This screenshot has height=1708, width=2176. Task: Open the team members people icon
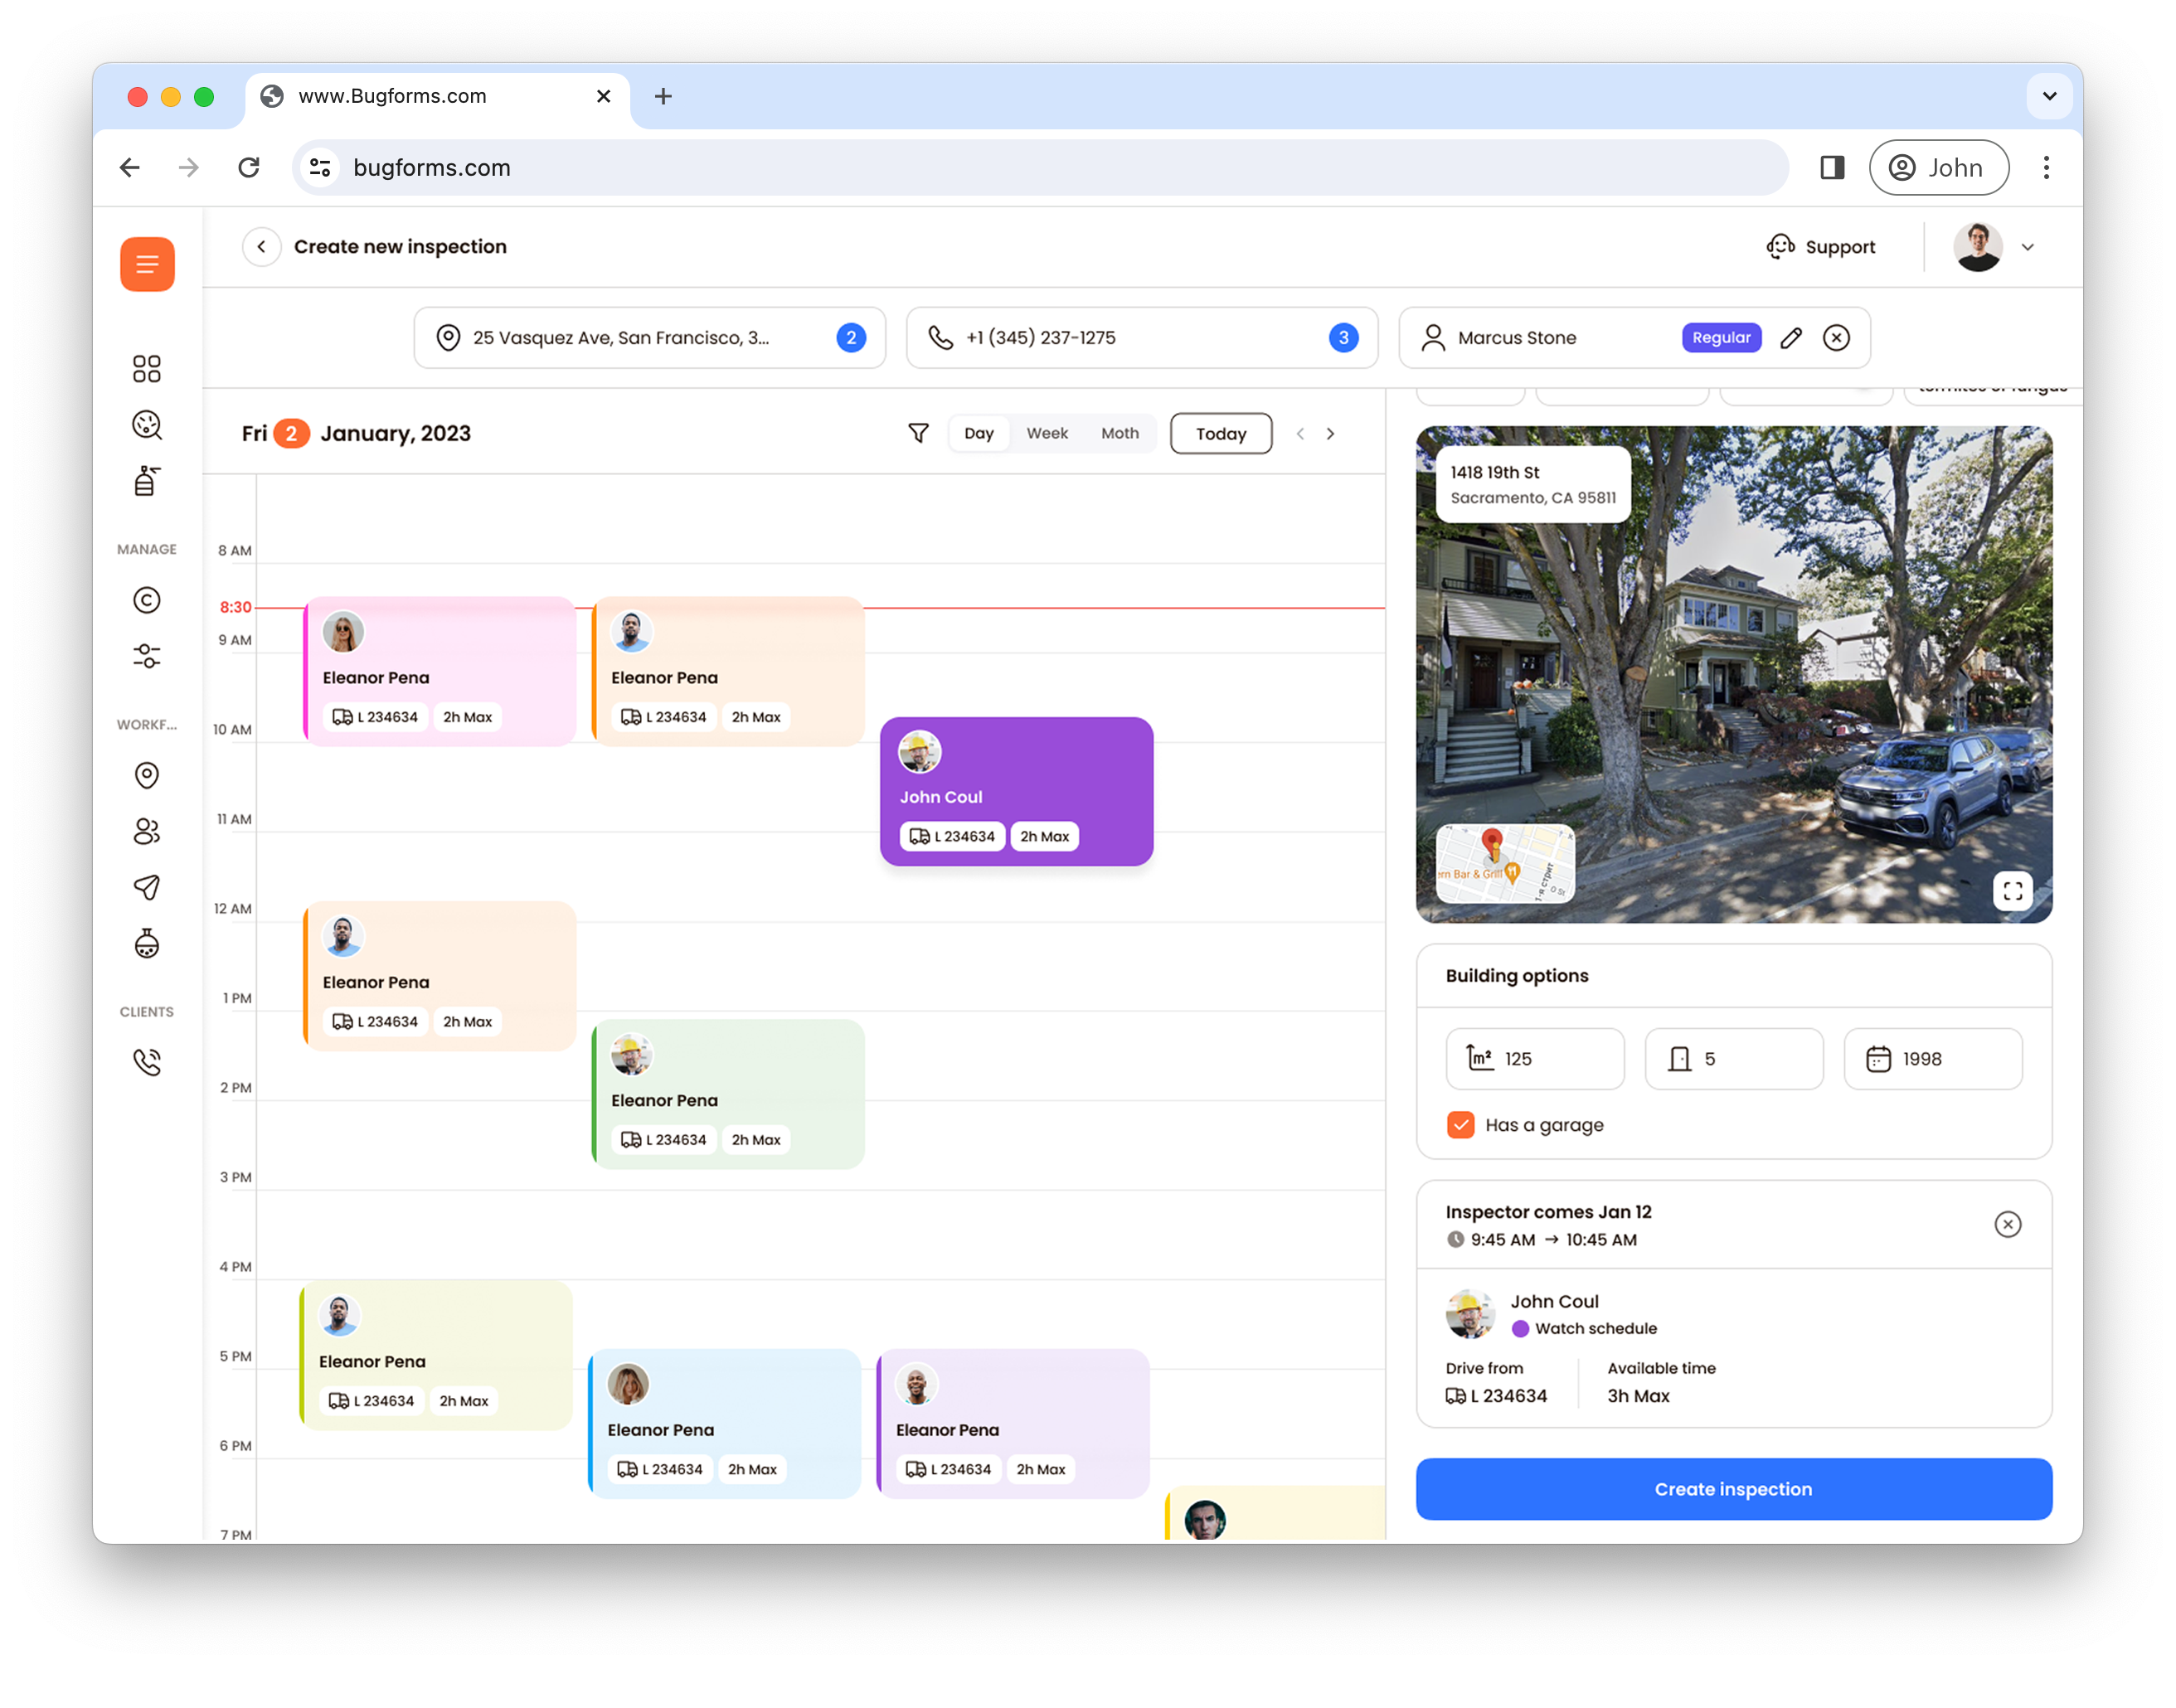coord(147,831)
